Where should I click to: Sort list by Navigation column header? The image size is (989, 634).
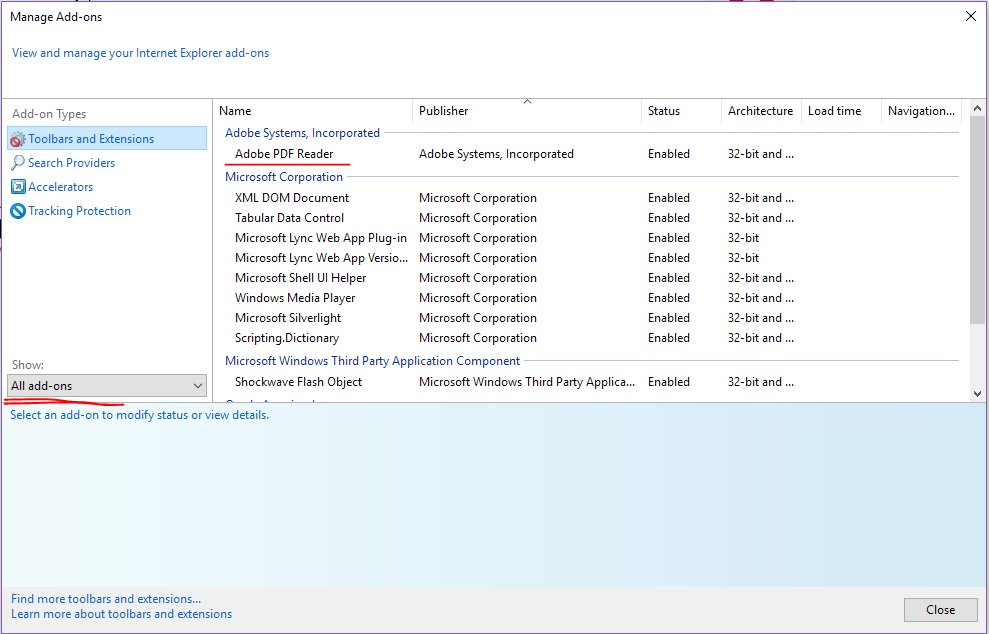pyautogui.click(x=922, y=111)
